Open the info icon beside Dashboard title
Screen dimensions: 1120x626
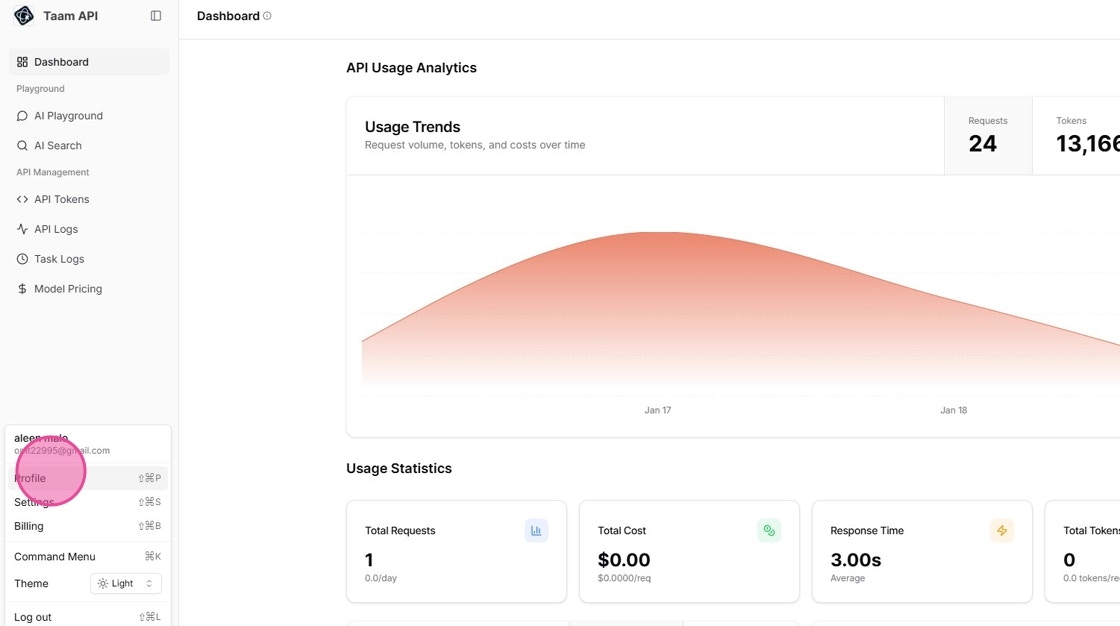coord(265,14)
